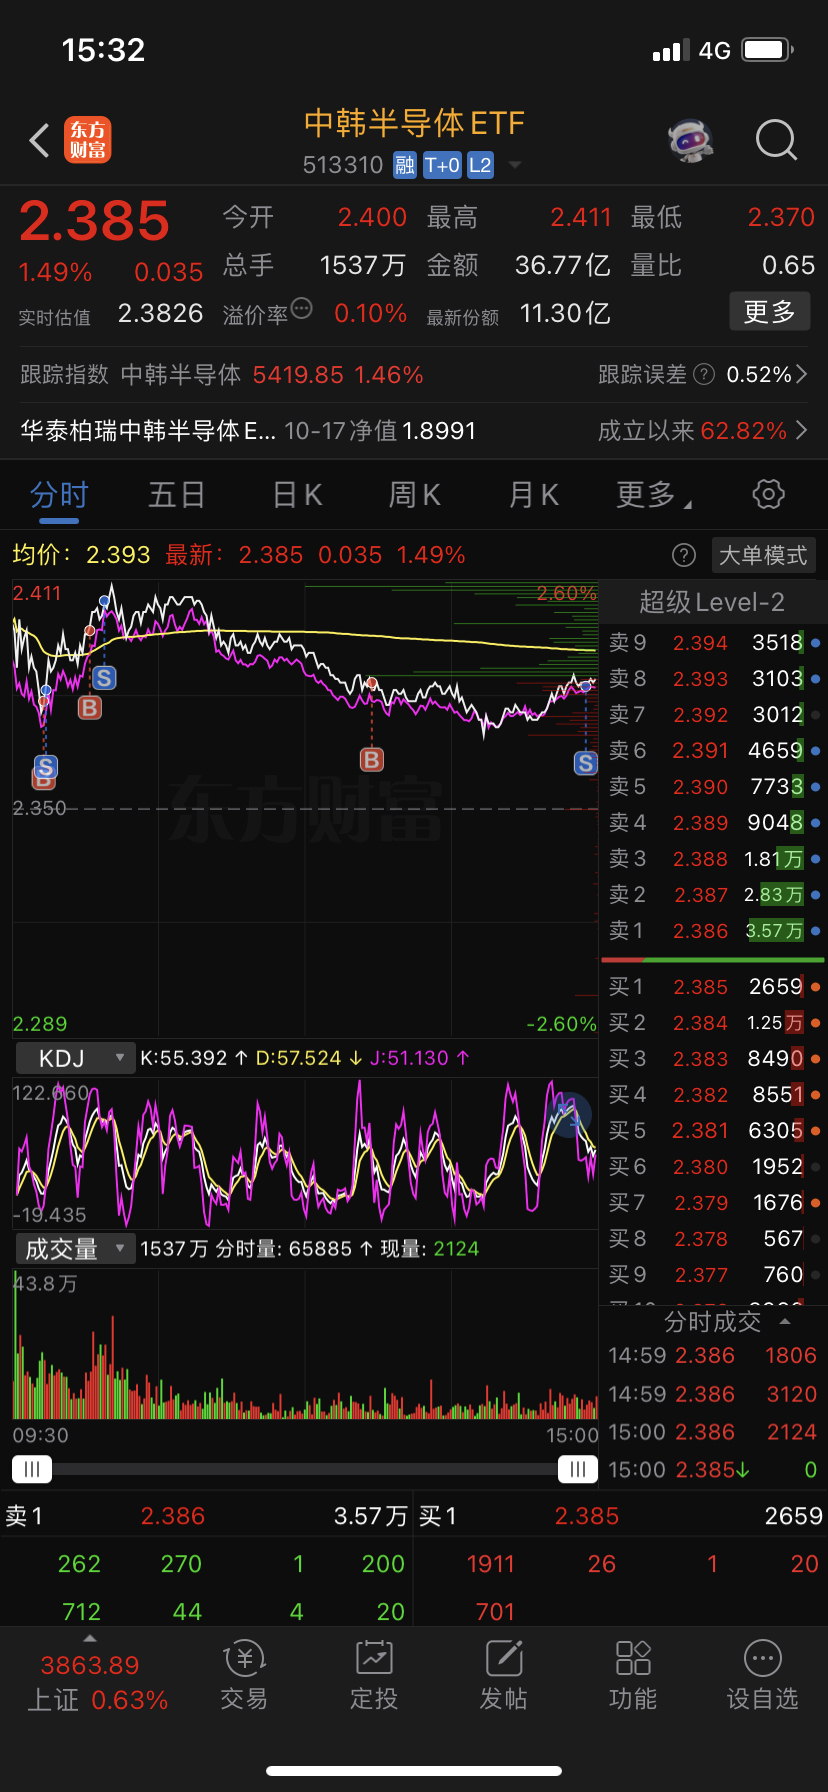This screenshot has height=1792, width=828.
Task: Tap the 15:00 2.386 2124 trade row
Action: [712, 1432]
